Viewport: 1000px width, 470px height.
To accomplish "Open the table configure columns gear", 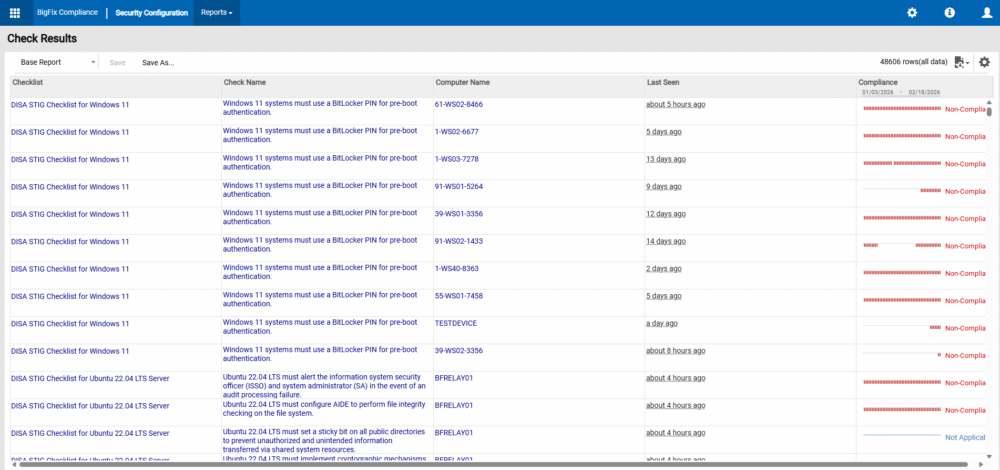I will 985,62.
